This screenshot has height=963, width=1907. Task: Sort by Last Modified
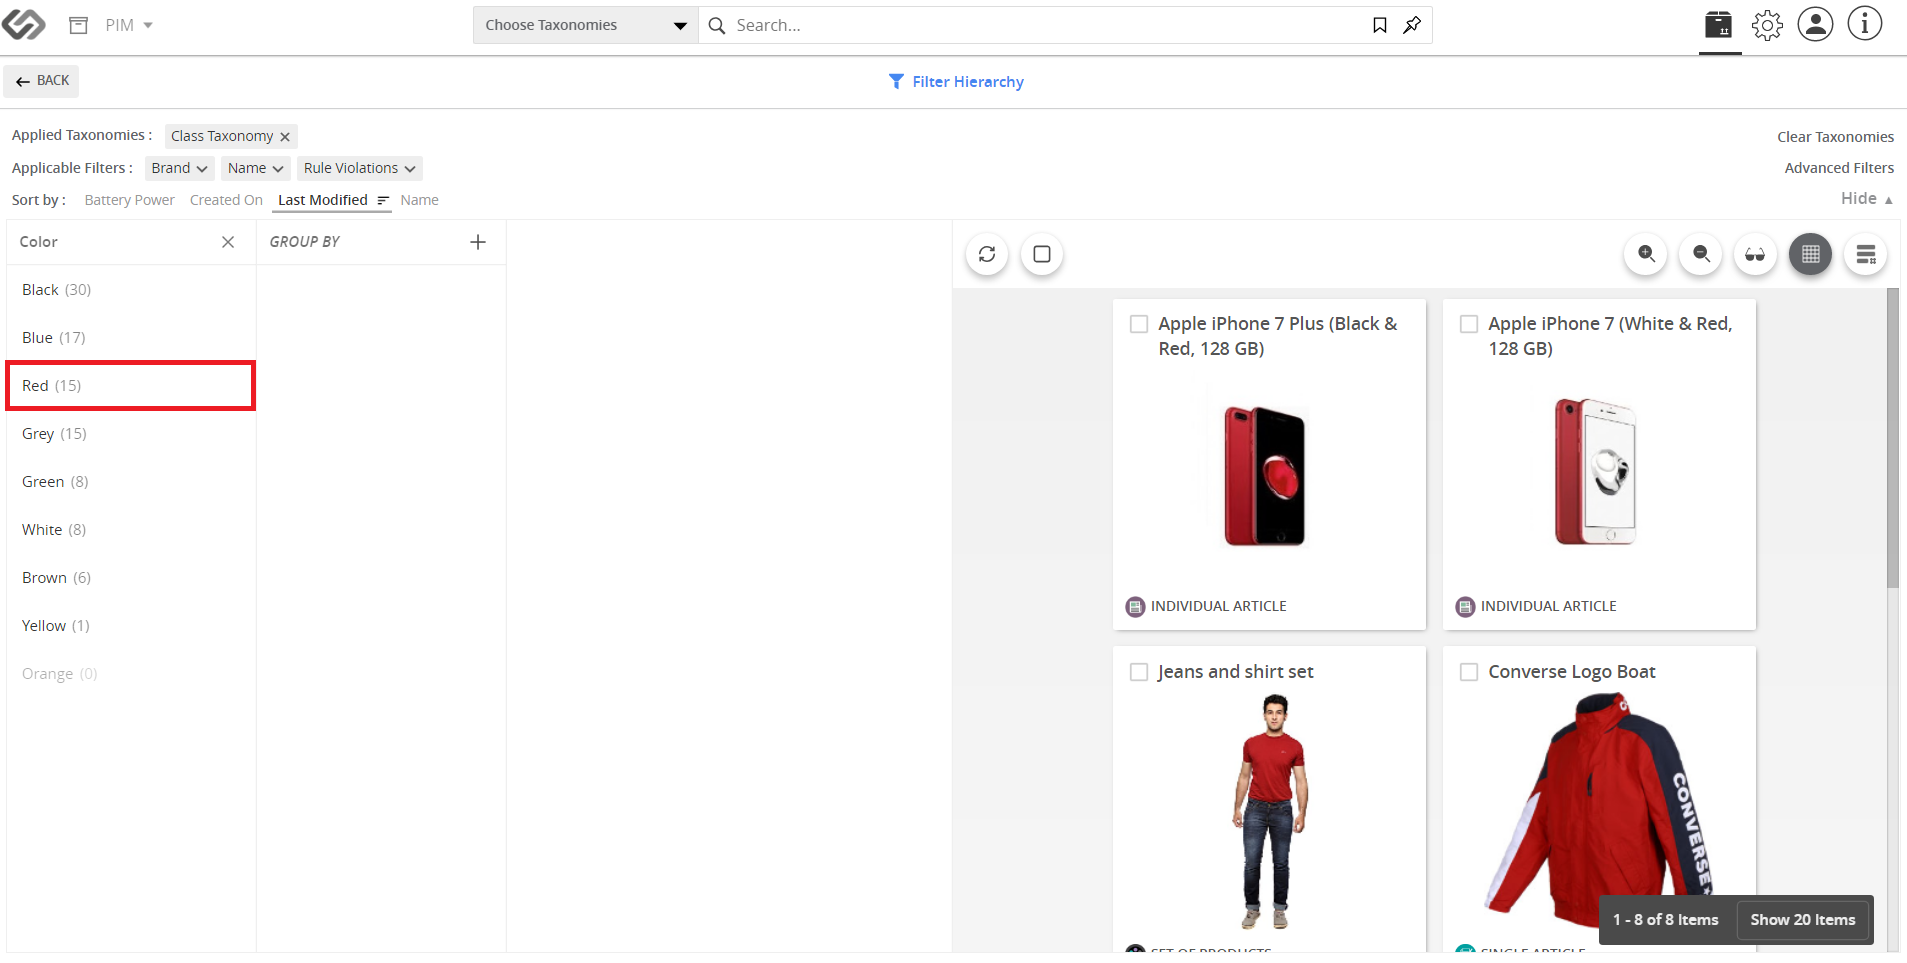[x=323, y=200]
